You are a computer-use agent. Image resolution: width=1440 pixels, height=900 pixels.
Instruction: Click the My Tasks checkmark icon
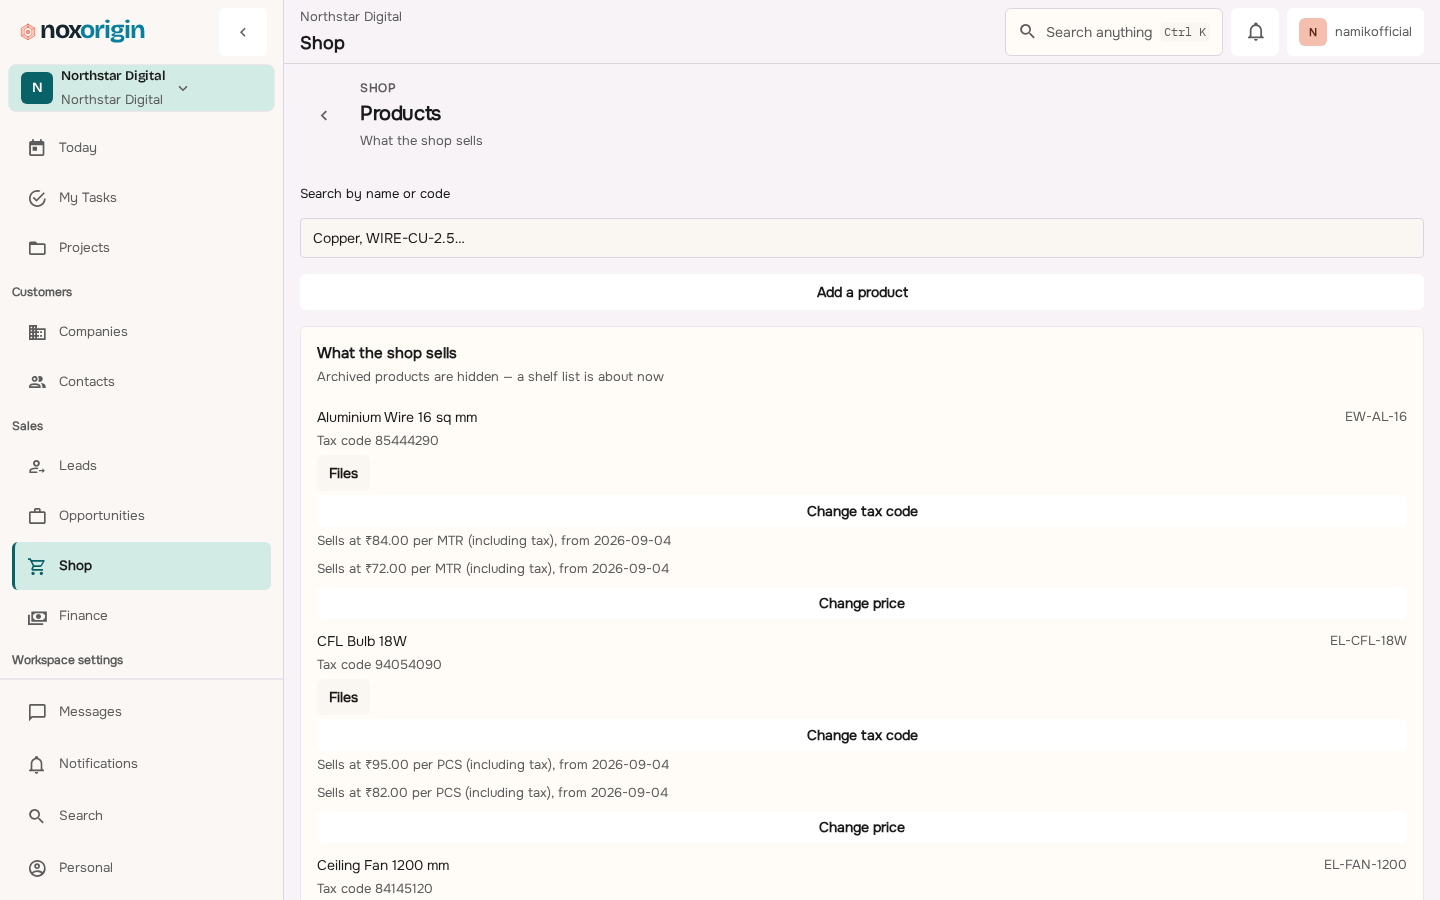click(37, 198)
